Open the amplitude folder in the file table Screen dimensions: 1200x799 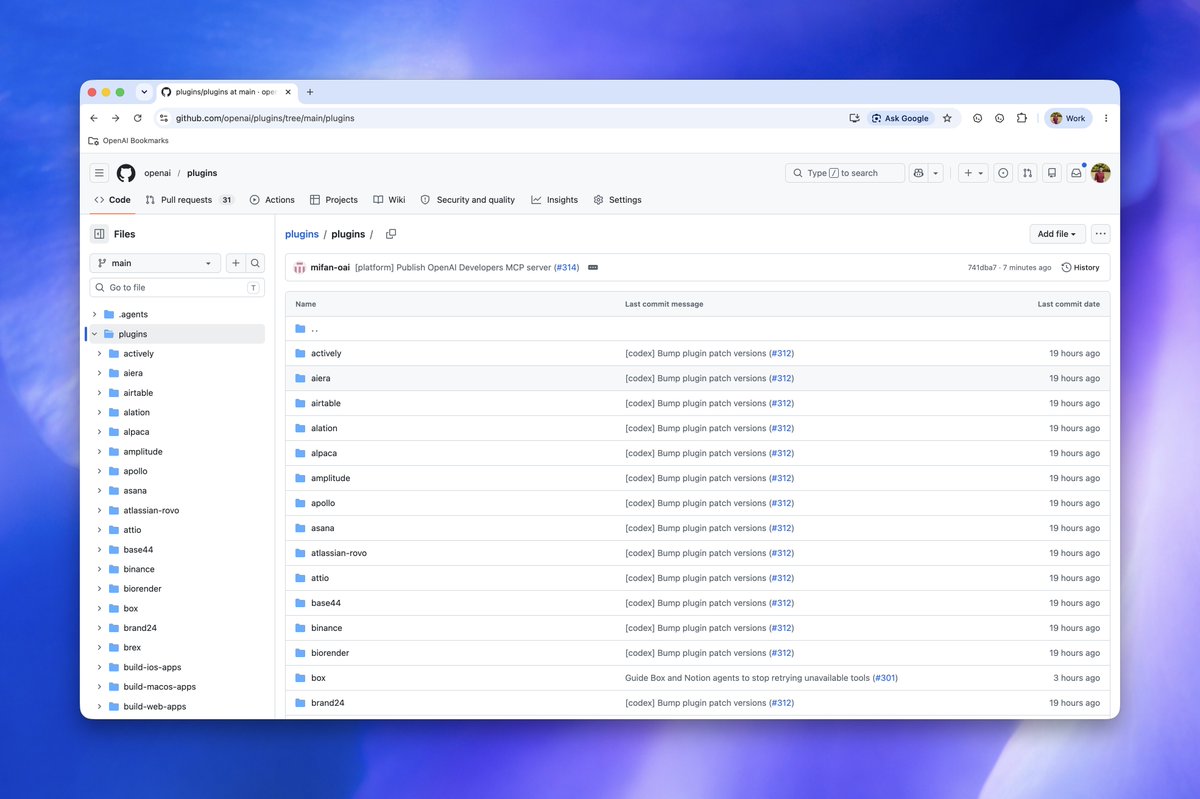[x=330, y=478]
